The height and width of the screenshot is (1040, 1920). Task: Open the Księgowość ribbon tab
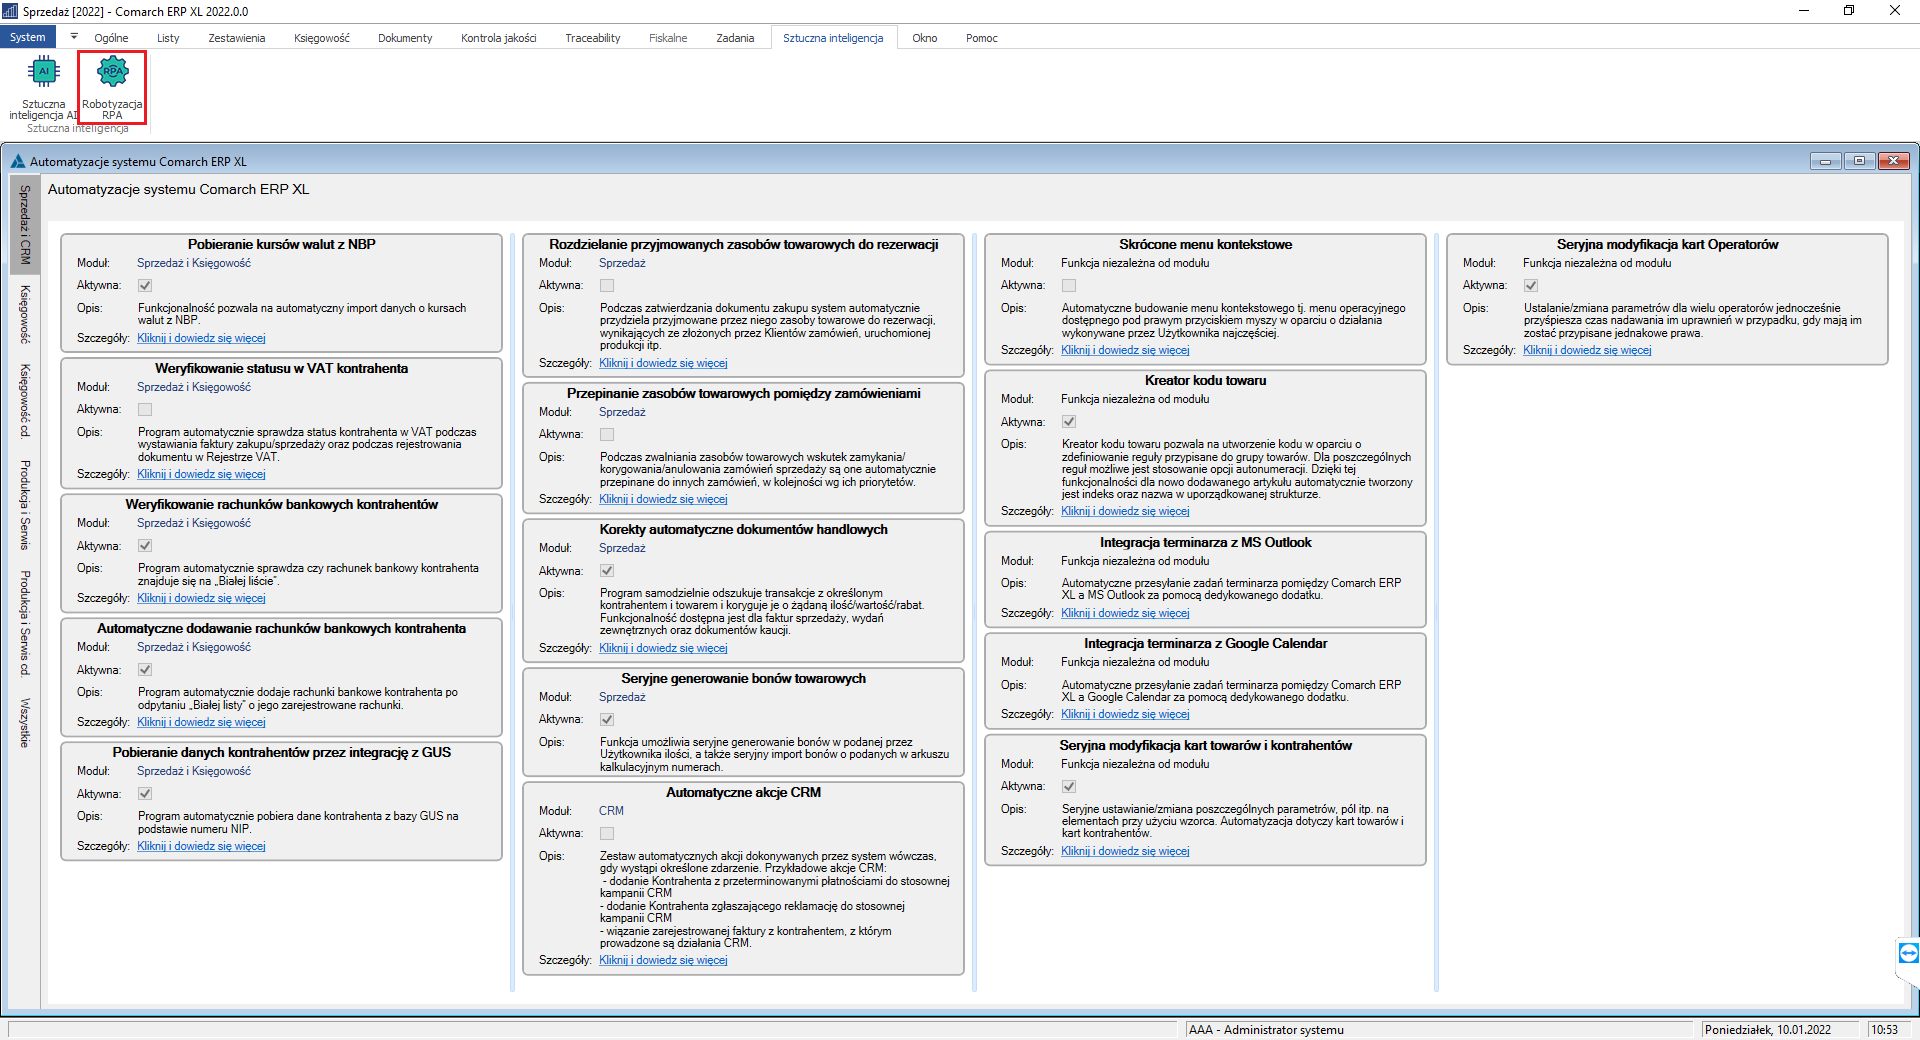(322, 38)
